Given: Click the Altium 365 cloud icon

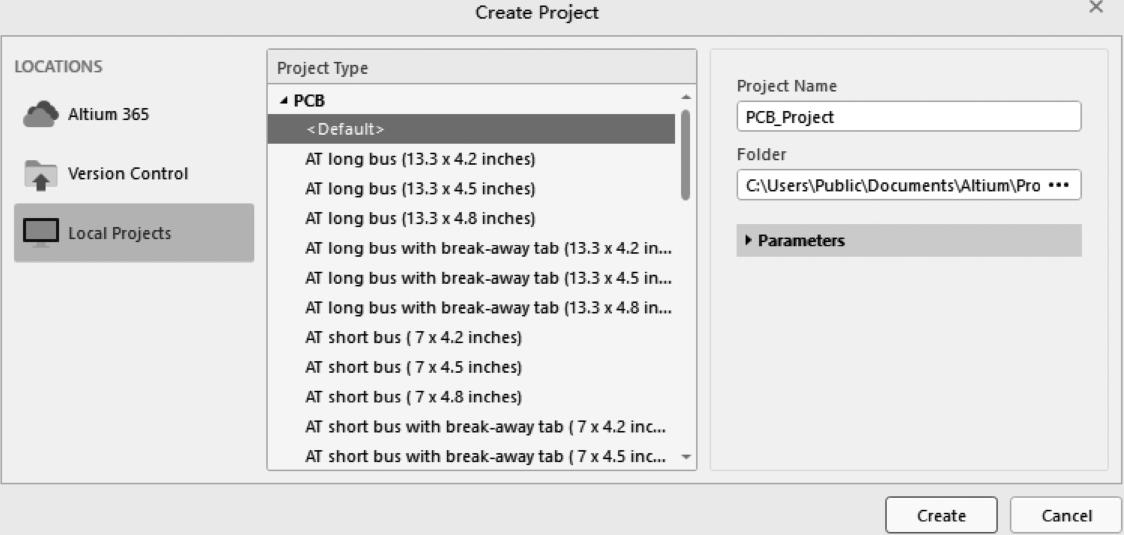Looking at the screenshot, I should [41, 115].
